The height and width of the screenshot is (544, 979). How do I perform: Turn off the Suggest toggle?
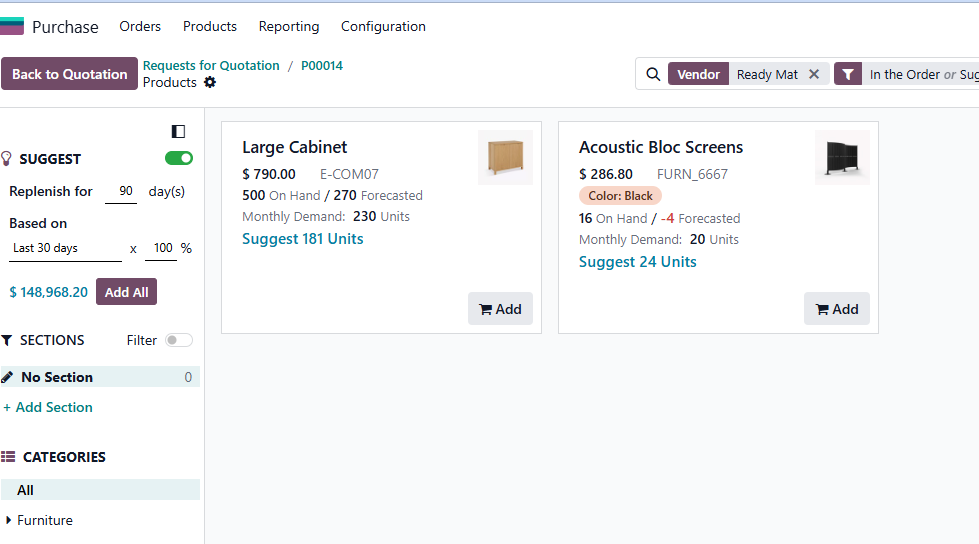pyautogui.click(x=179, y=158)
